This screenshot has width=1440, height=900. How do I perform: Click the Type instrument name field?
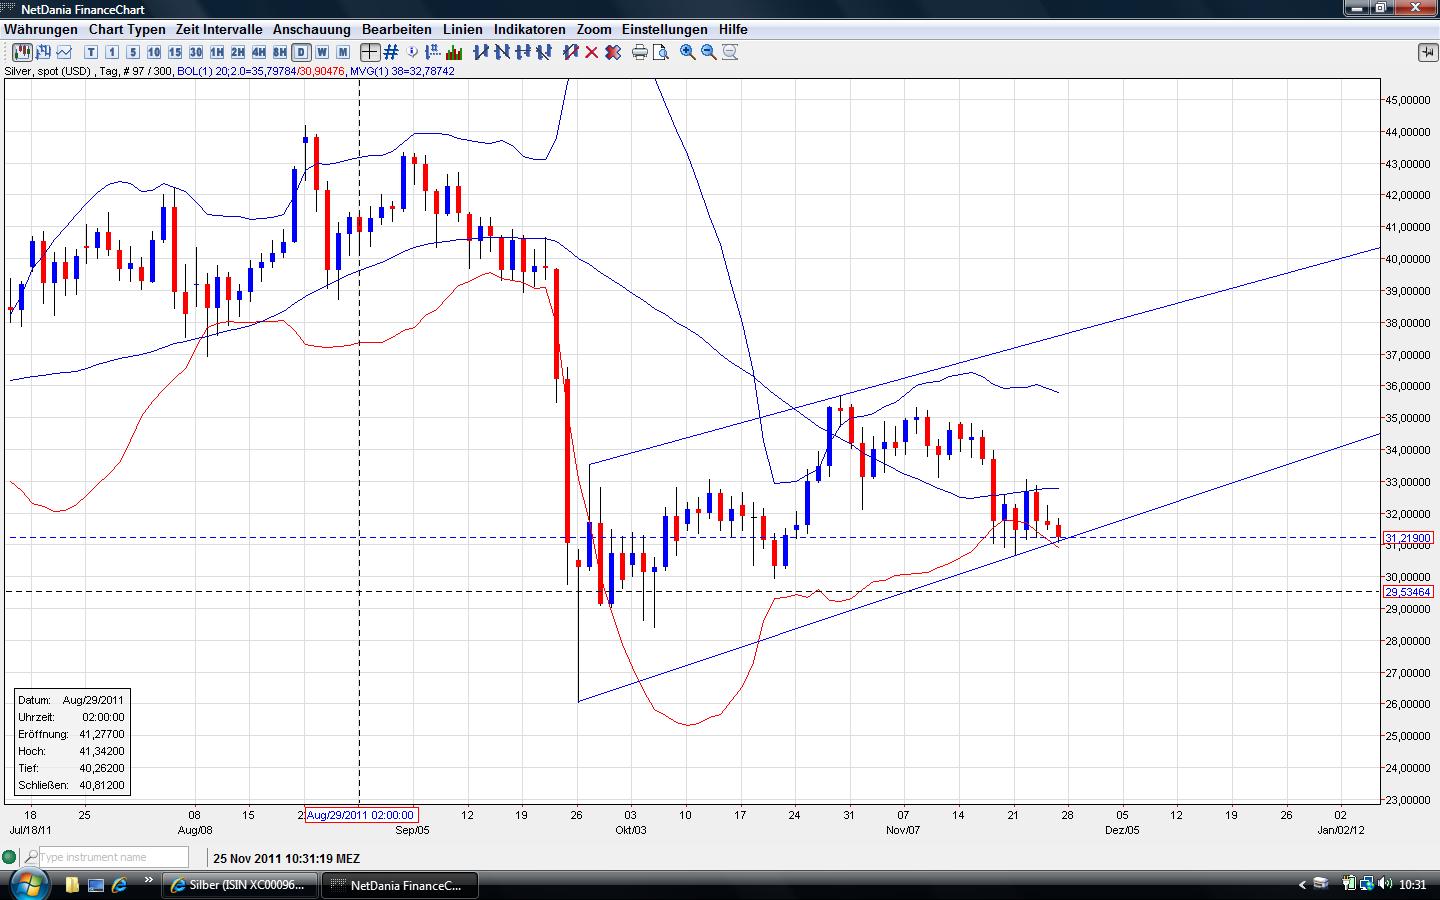tap(113, 857)
